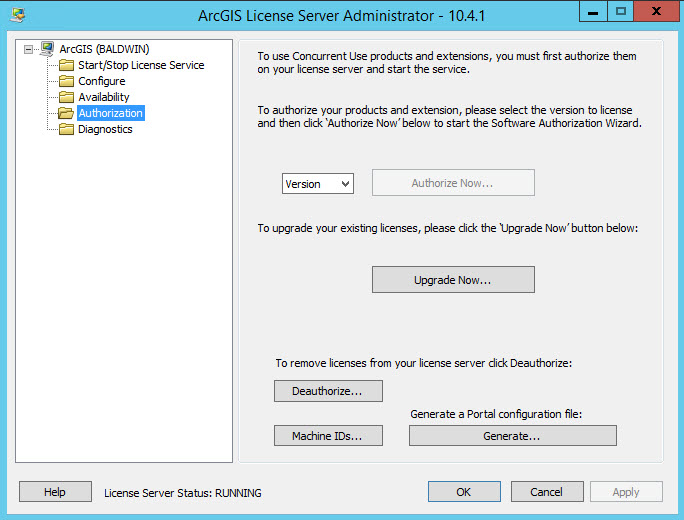Click the Start/Stop License Service folder icon
684x520 pixels.
pyautogui.click(x=67, y=65)
